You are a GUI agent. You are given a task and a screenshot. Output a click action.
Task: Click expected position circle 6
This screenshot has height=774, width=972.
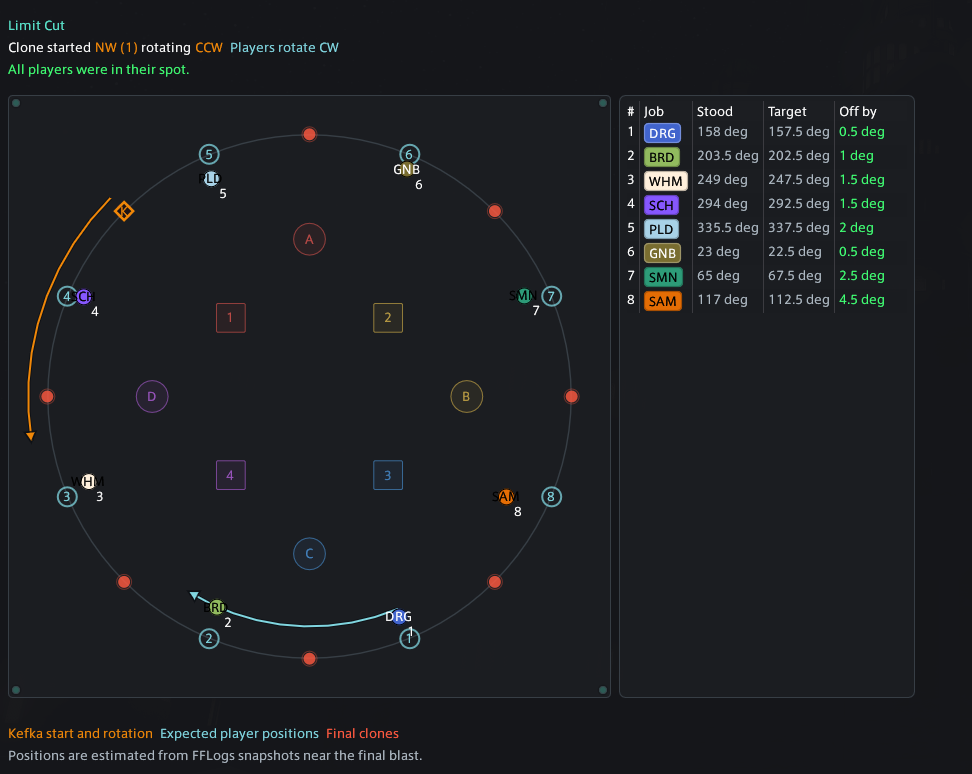tap(410, 154)
